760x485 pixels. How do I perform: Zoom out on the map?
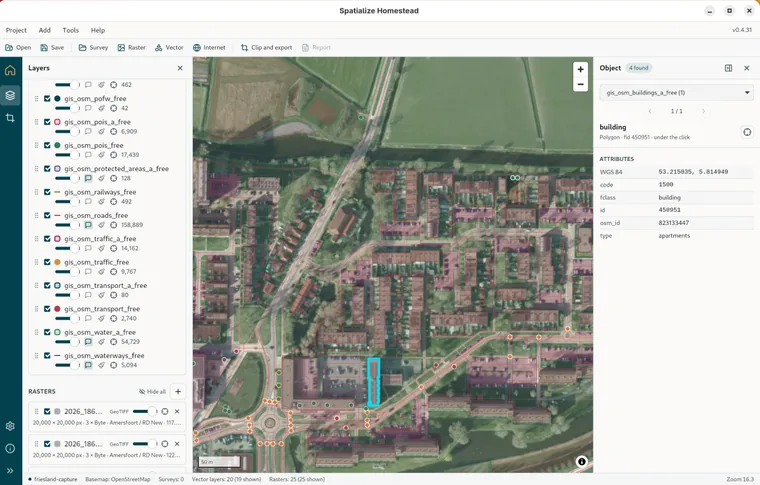580,84
